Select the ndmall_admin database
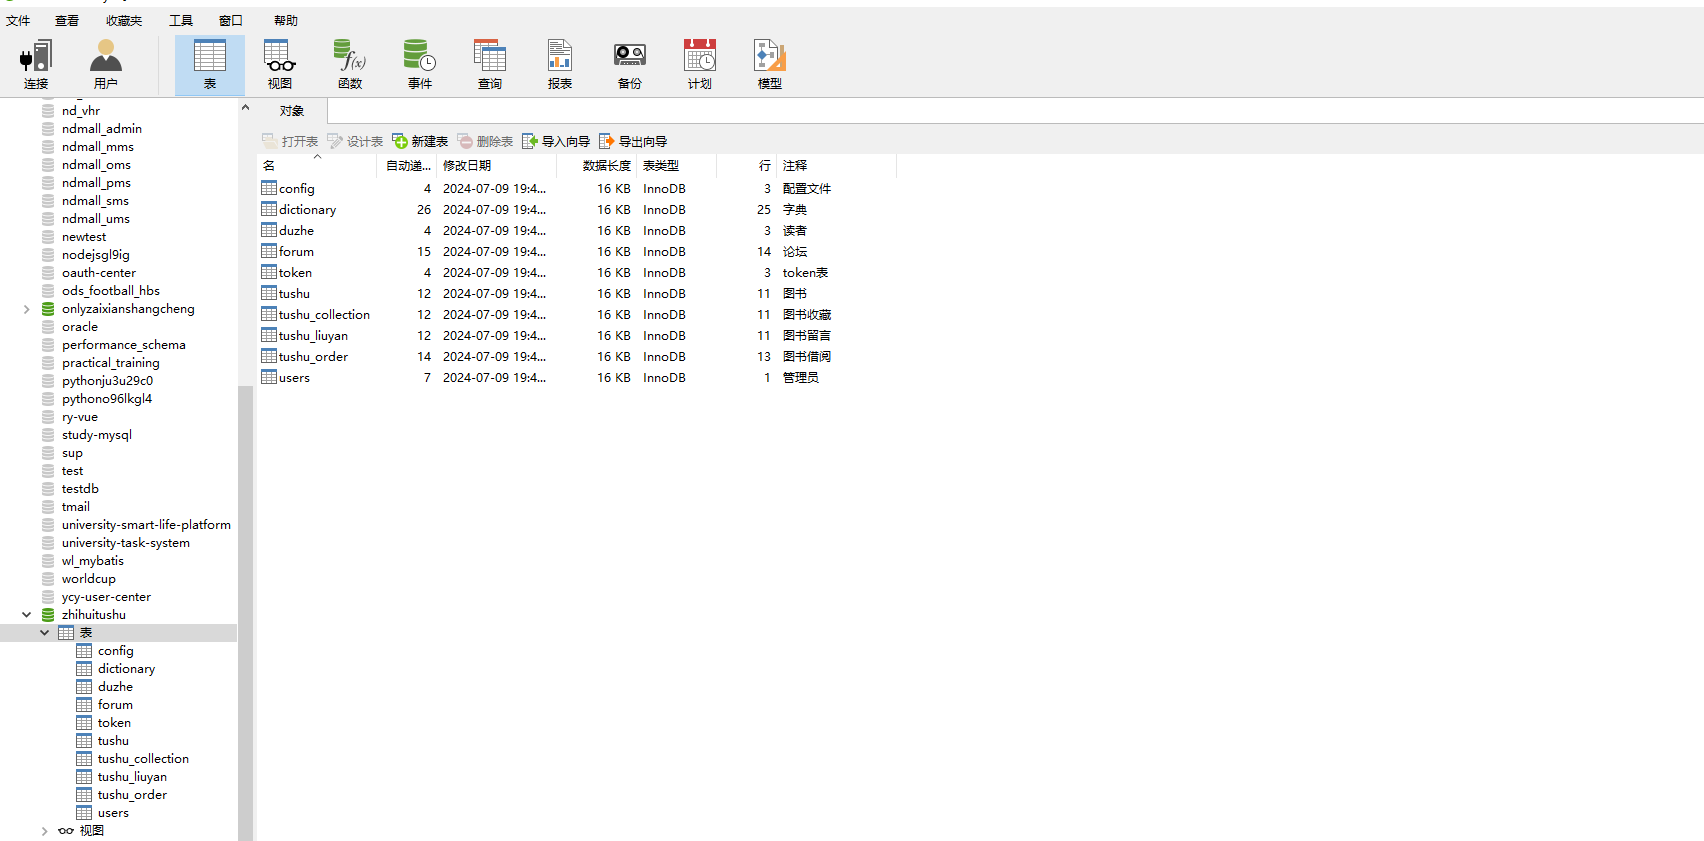 click(x=102, y=129)
